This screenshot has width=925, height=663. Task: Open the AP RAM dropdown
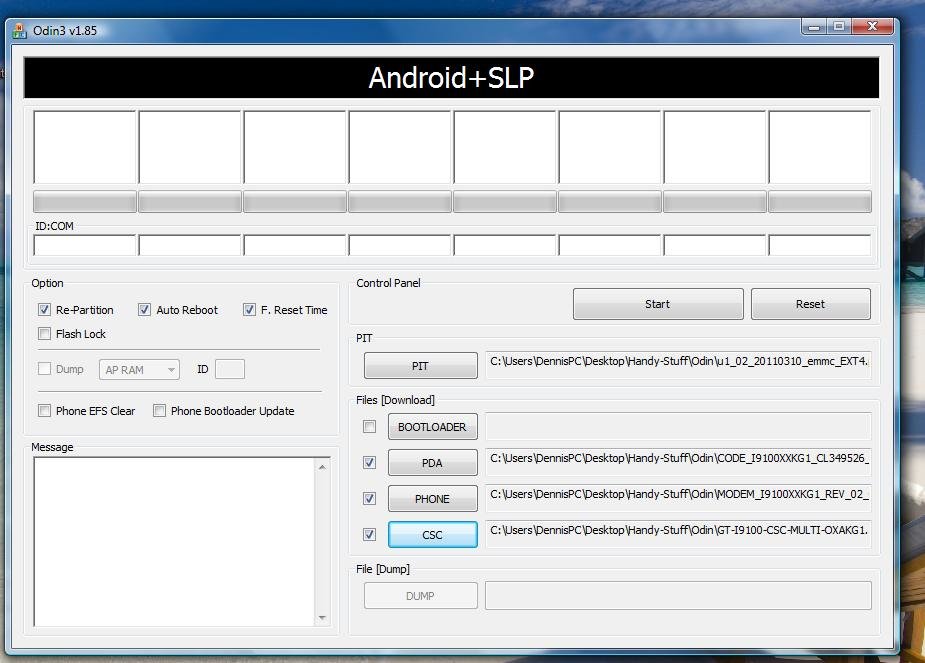pyautogui.click(x=139, y=370)
